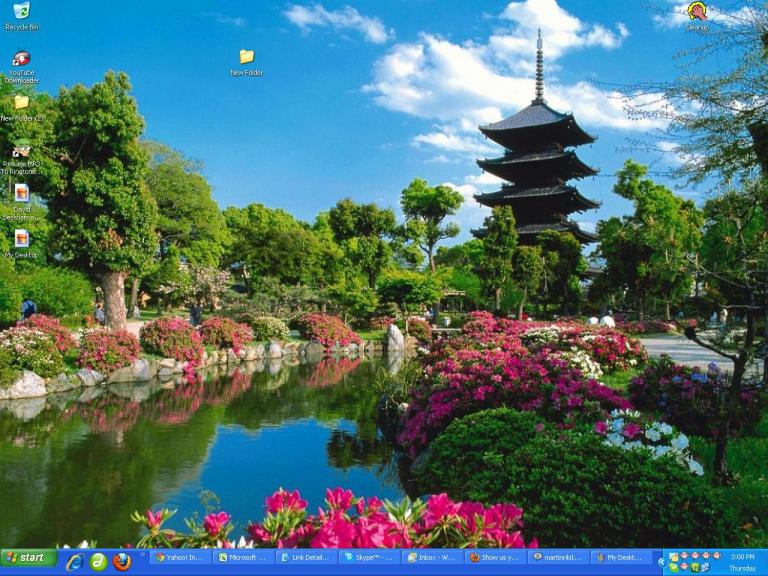Switch to the Yahoo! In... taskbar window

[x=180, y=557]
